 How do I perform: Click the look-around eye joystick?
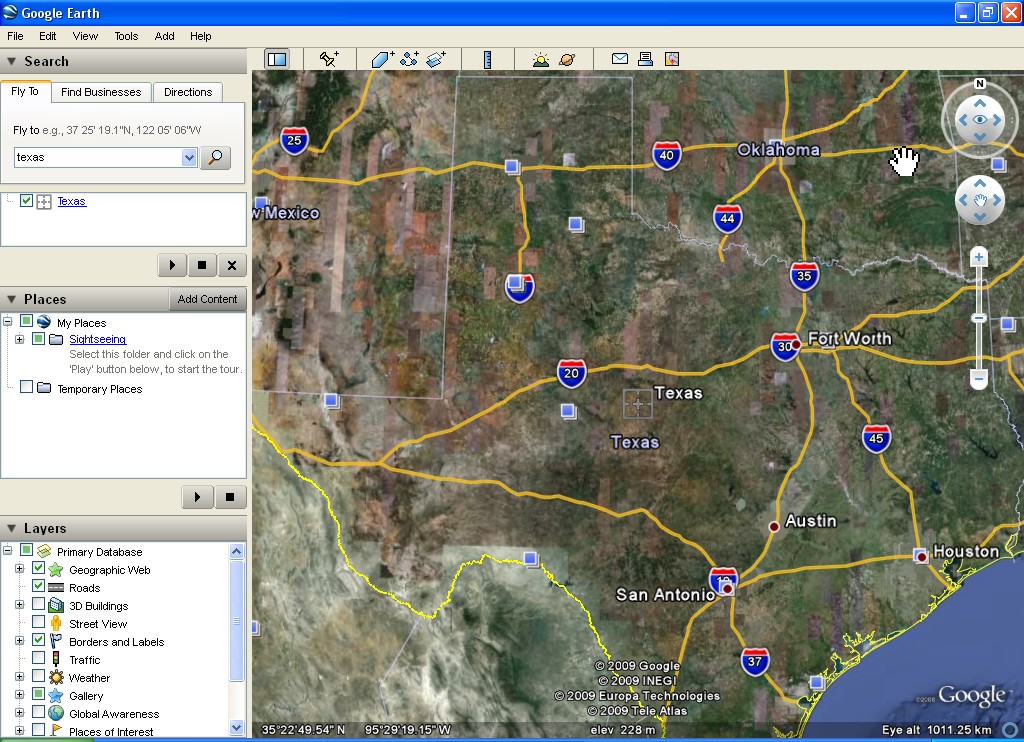(980, 120)
